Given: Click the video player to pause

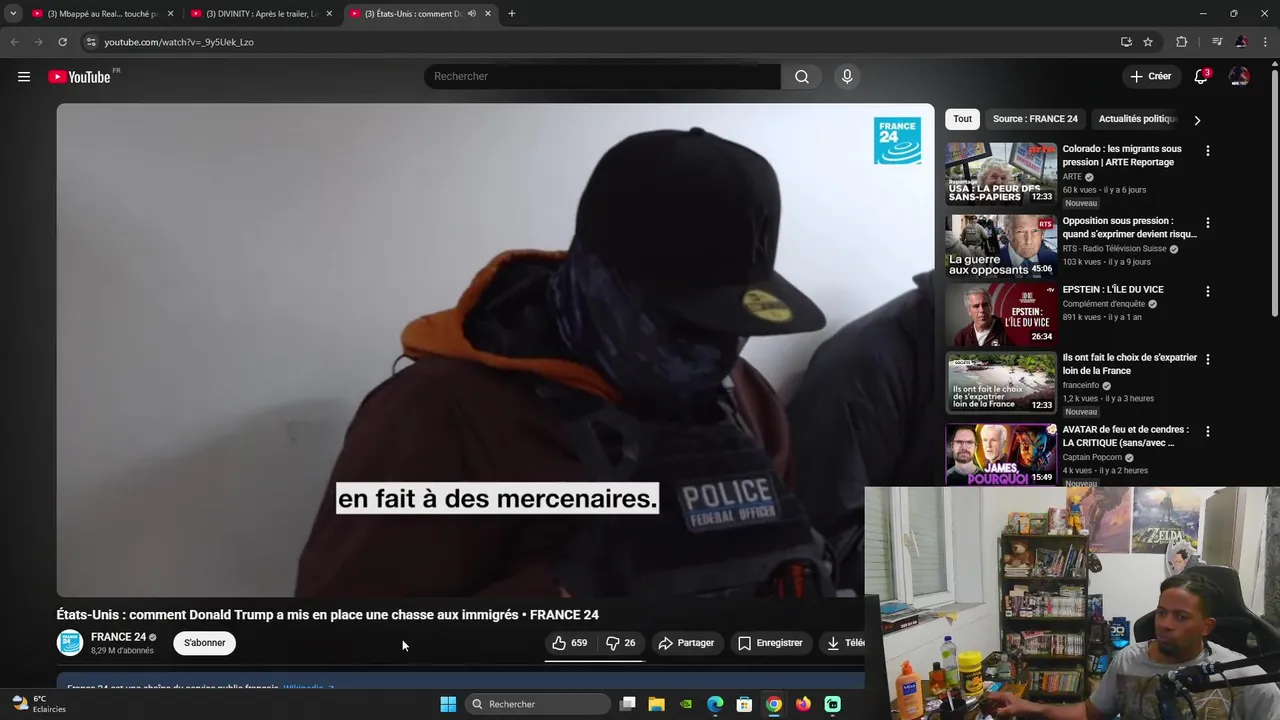Looking at the screenshot, I should [x=495, y=350].
